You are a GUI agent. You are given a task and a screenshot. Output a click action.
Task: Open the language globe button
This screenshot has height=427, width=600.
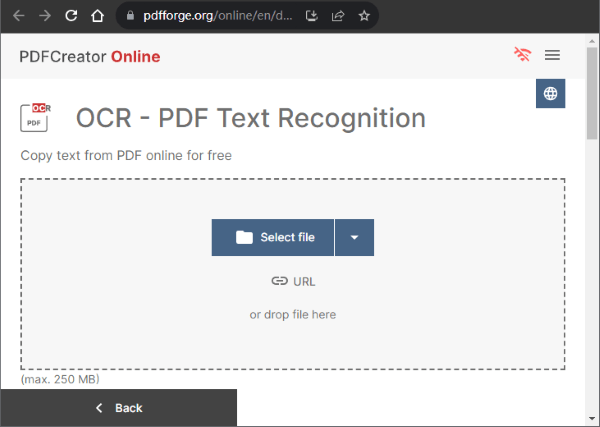(550, 93)
